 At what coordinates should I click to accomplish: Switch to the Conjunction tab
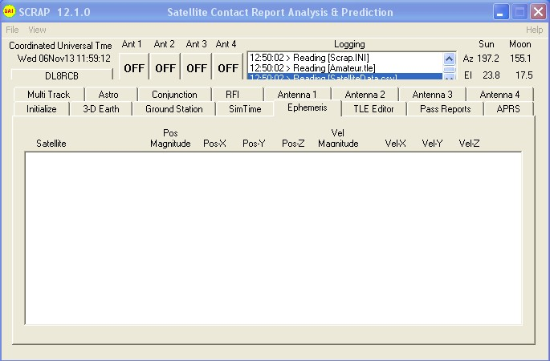pyautogui.click(x=174, y=94)
